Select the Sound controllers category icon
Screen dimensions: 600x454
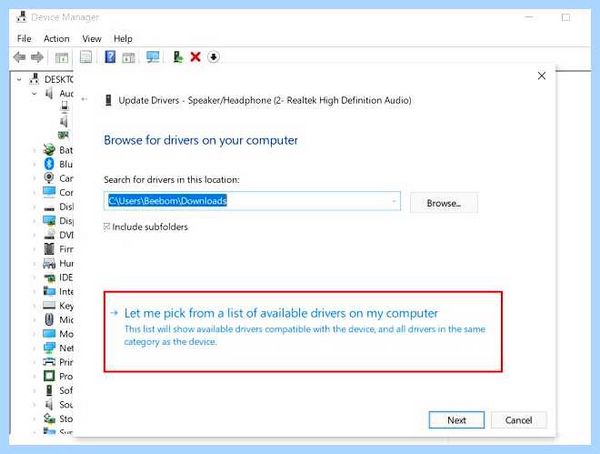pos(49,404)
